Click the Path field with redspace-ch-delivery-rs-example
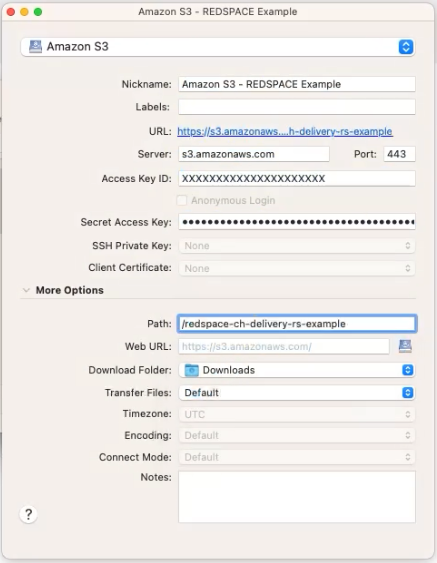 click(297, 324)
